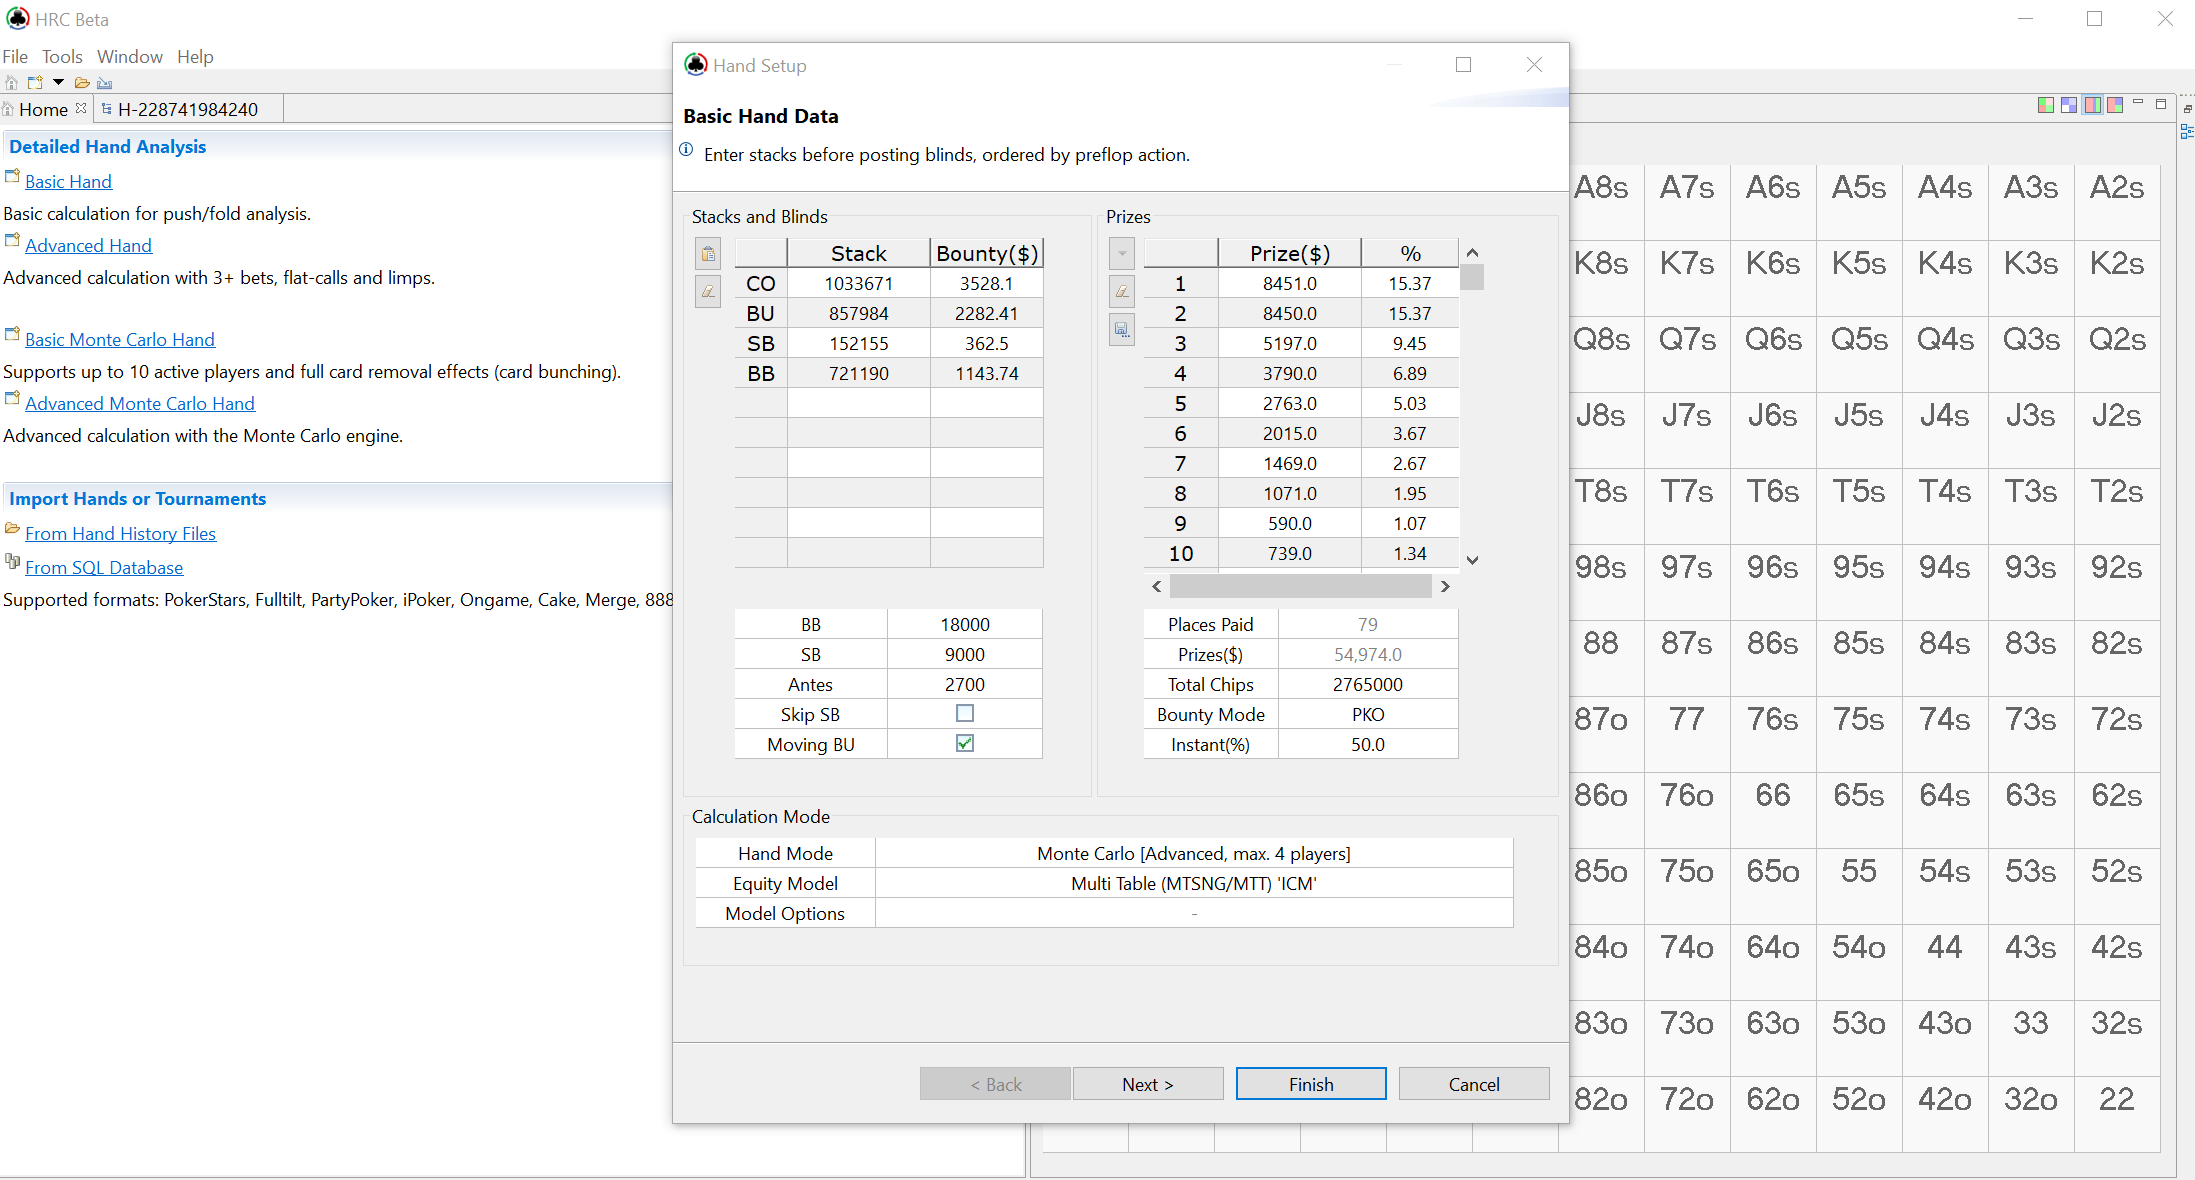Open the dropdown arrow next to new hand

coord(58,83)
